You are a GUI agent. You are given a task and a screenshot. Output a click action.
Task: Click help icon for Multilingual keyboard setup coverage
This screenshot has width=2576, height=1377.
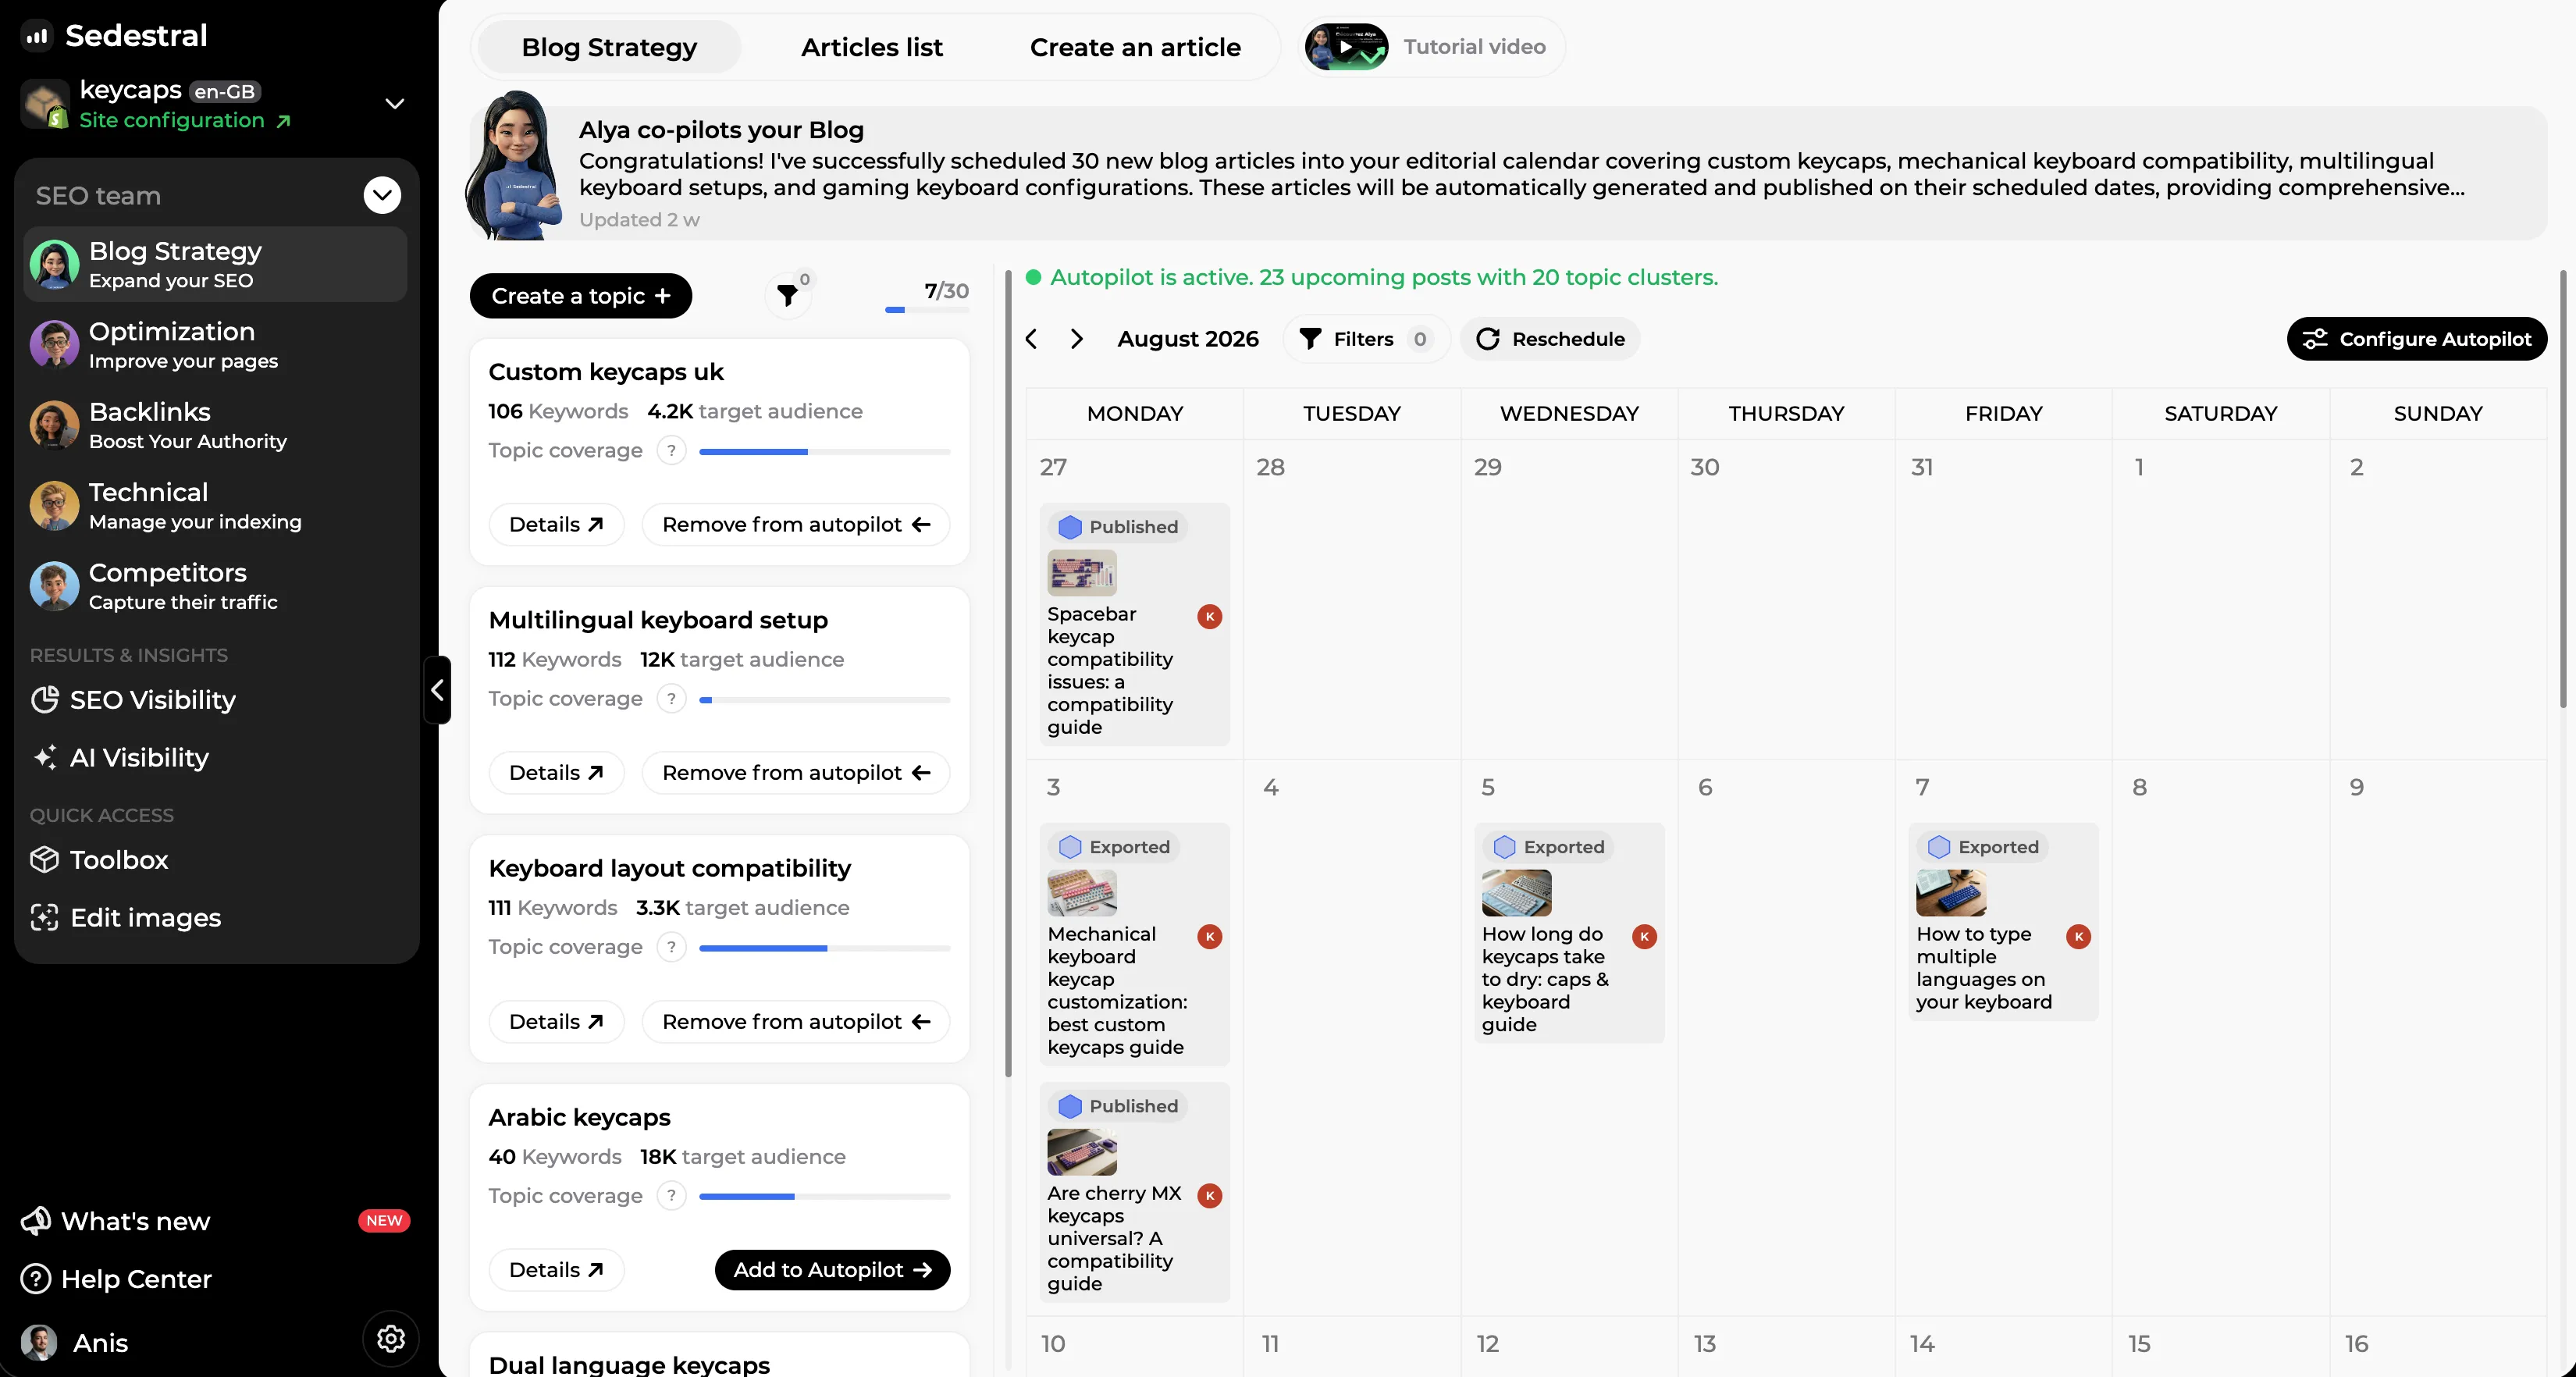coord(671,699)
